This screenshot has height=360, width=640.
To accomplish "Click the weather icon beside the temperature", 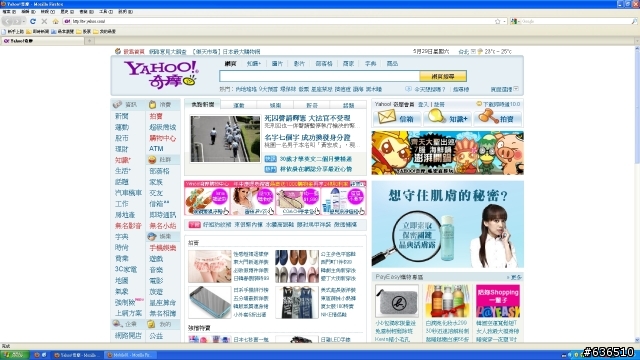I will [480, 51].
